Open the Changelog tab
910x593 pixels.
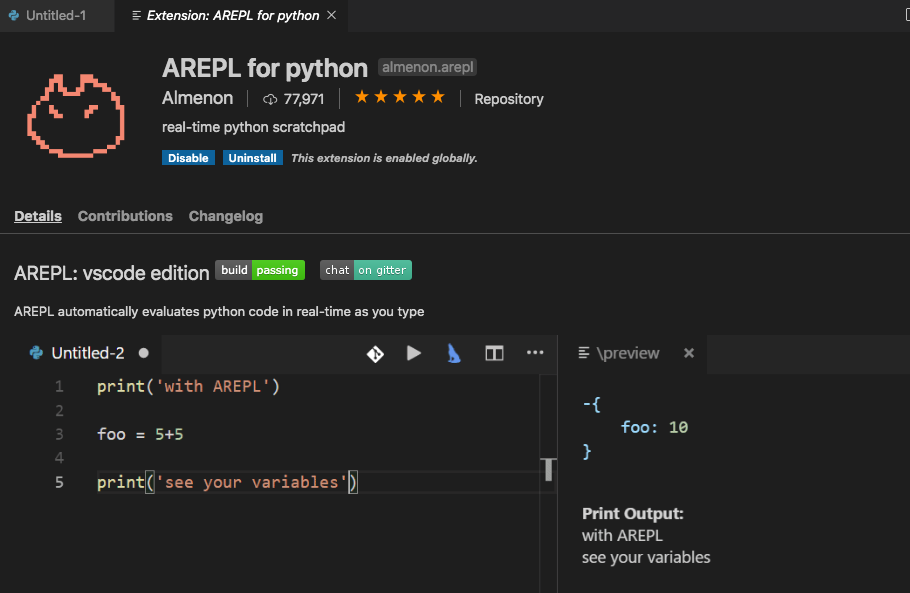[226, 216]
